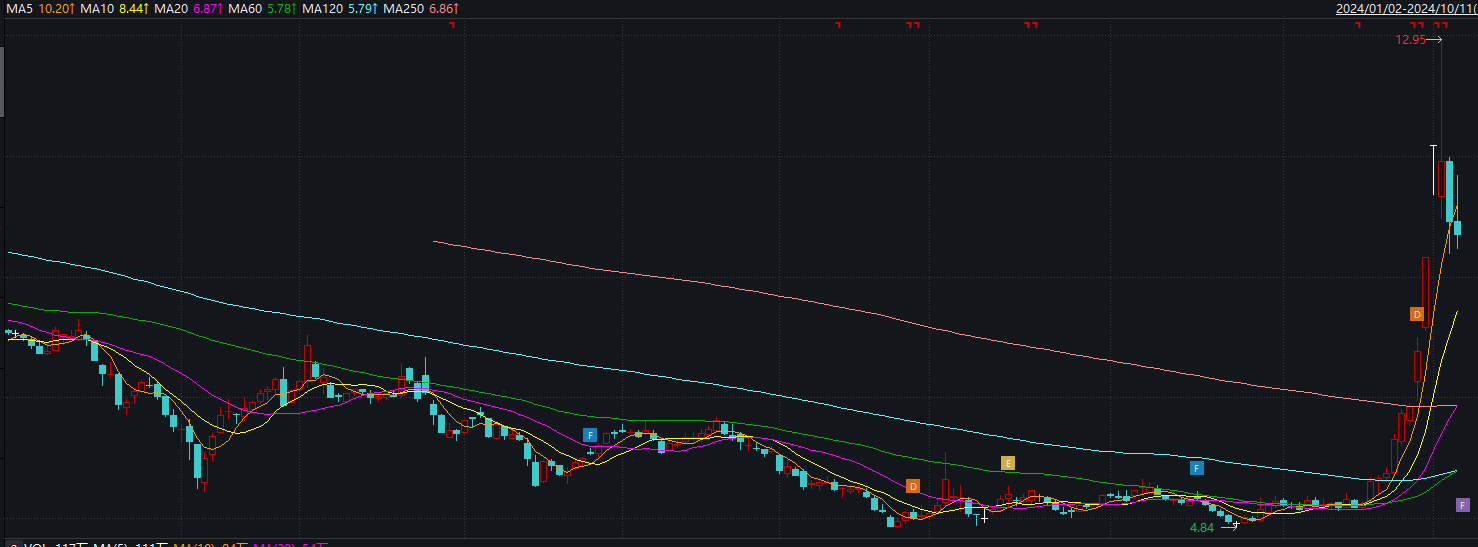The width and height of the screenshot is (1478, 547).
Task: Click the 4.84 low price label
Action: pyautogui.click(x=1201, y=527)
